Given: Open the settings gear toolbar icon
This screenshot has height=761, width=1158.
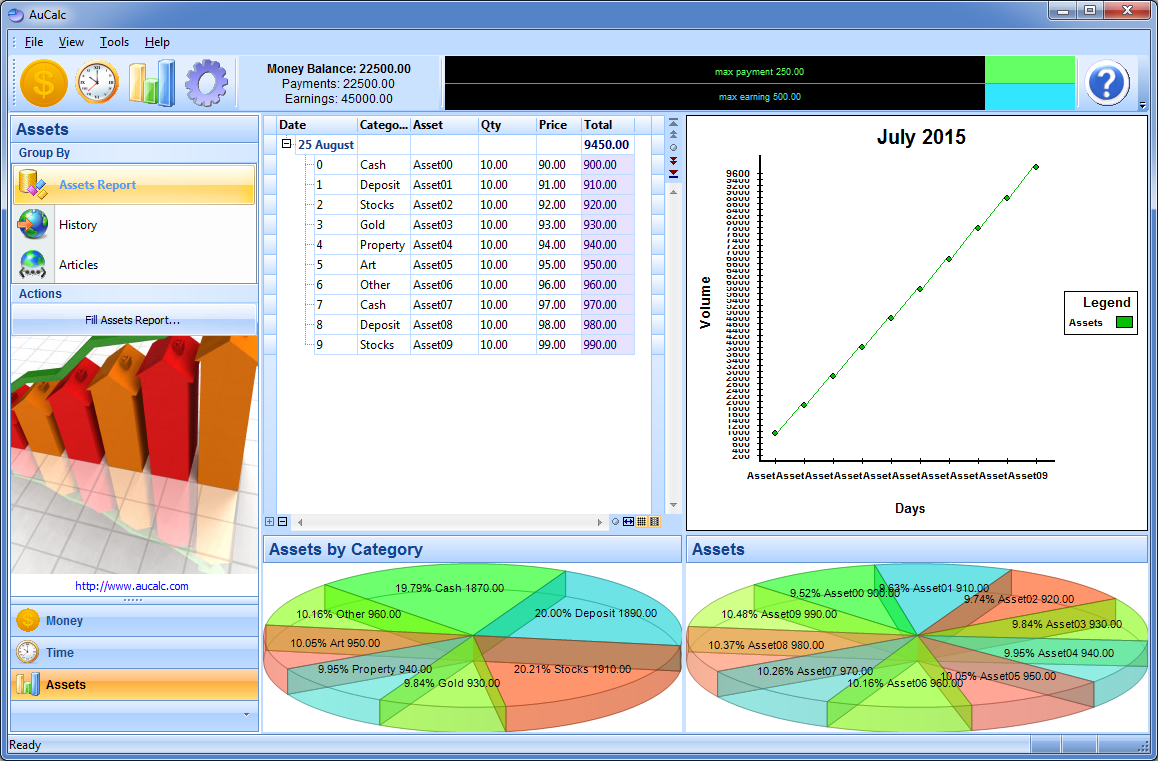Looking at the screenshot, I should pos(206,83).
